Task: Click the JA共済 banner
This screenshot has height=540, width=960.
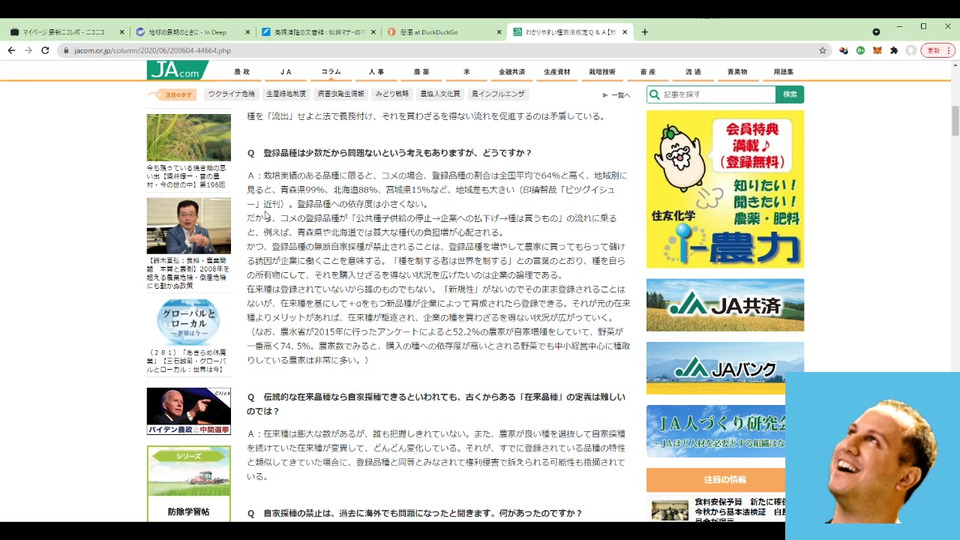Action: [725, 305]
